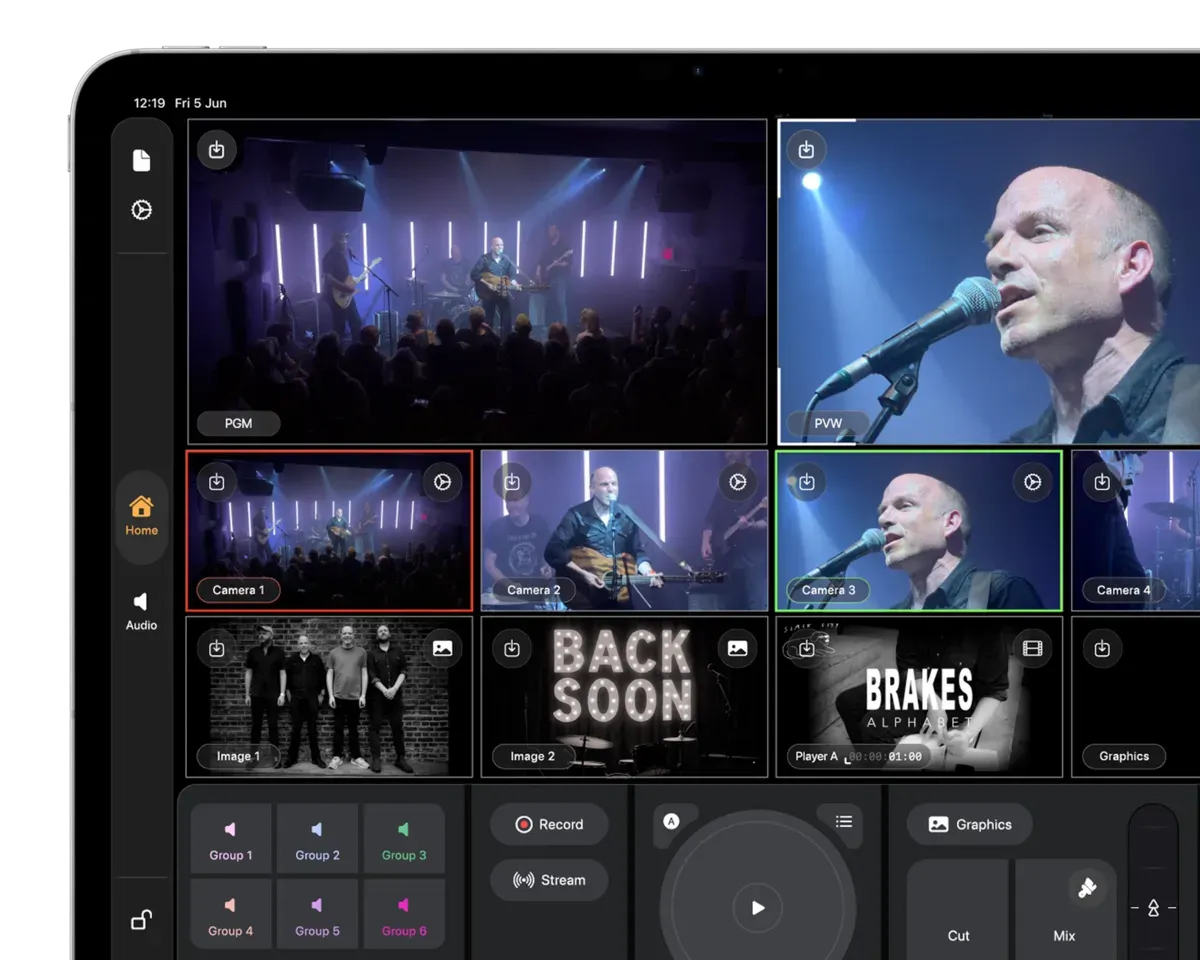Click the source-assign icon on the PVW window
Image resolution: width=1200 pixels, height=960 pixels.
point(806,150)
